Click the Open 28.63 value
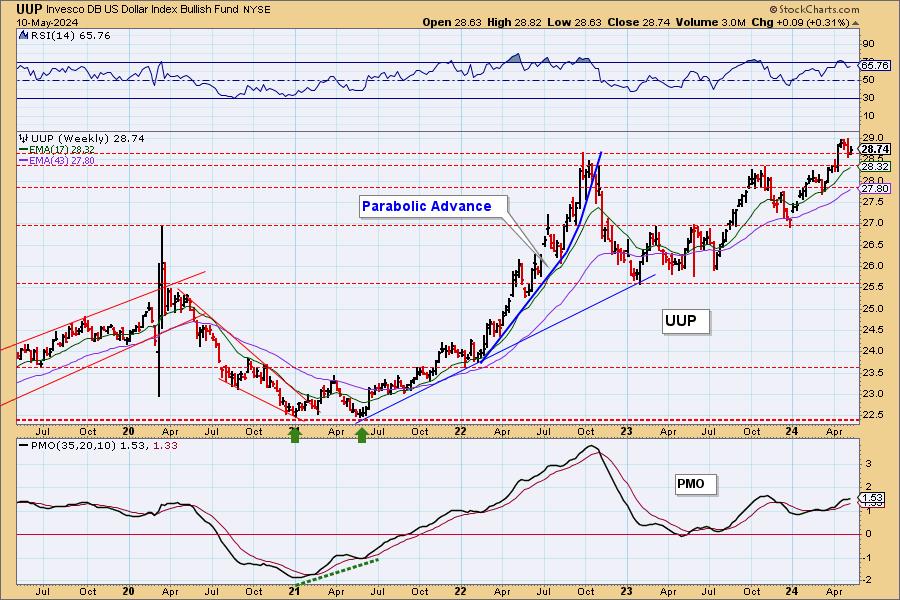Image resolution: width=900 pixels, height=600 pixels. [452, 22]
